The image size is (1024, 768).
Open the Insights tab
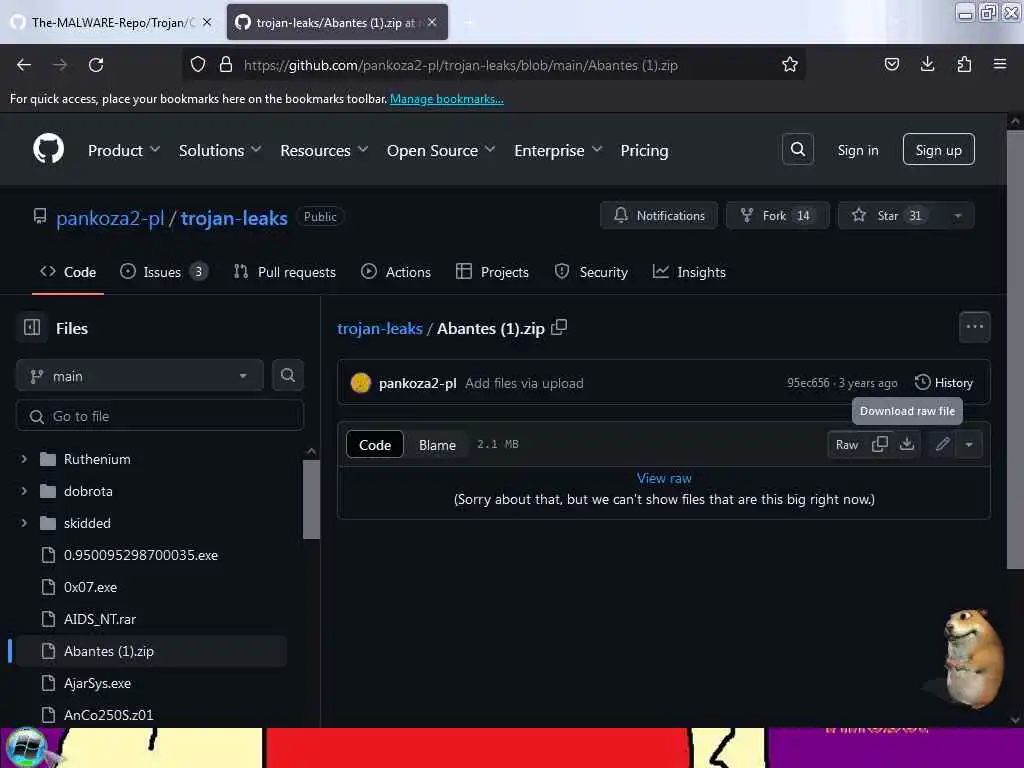[x=689, y=272]
